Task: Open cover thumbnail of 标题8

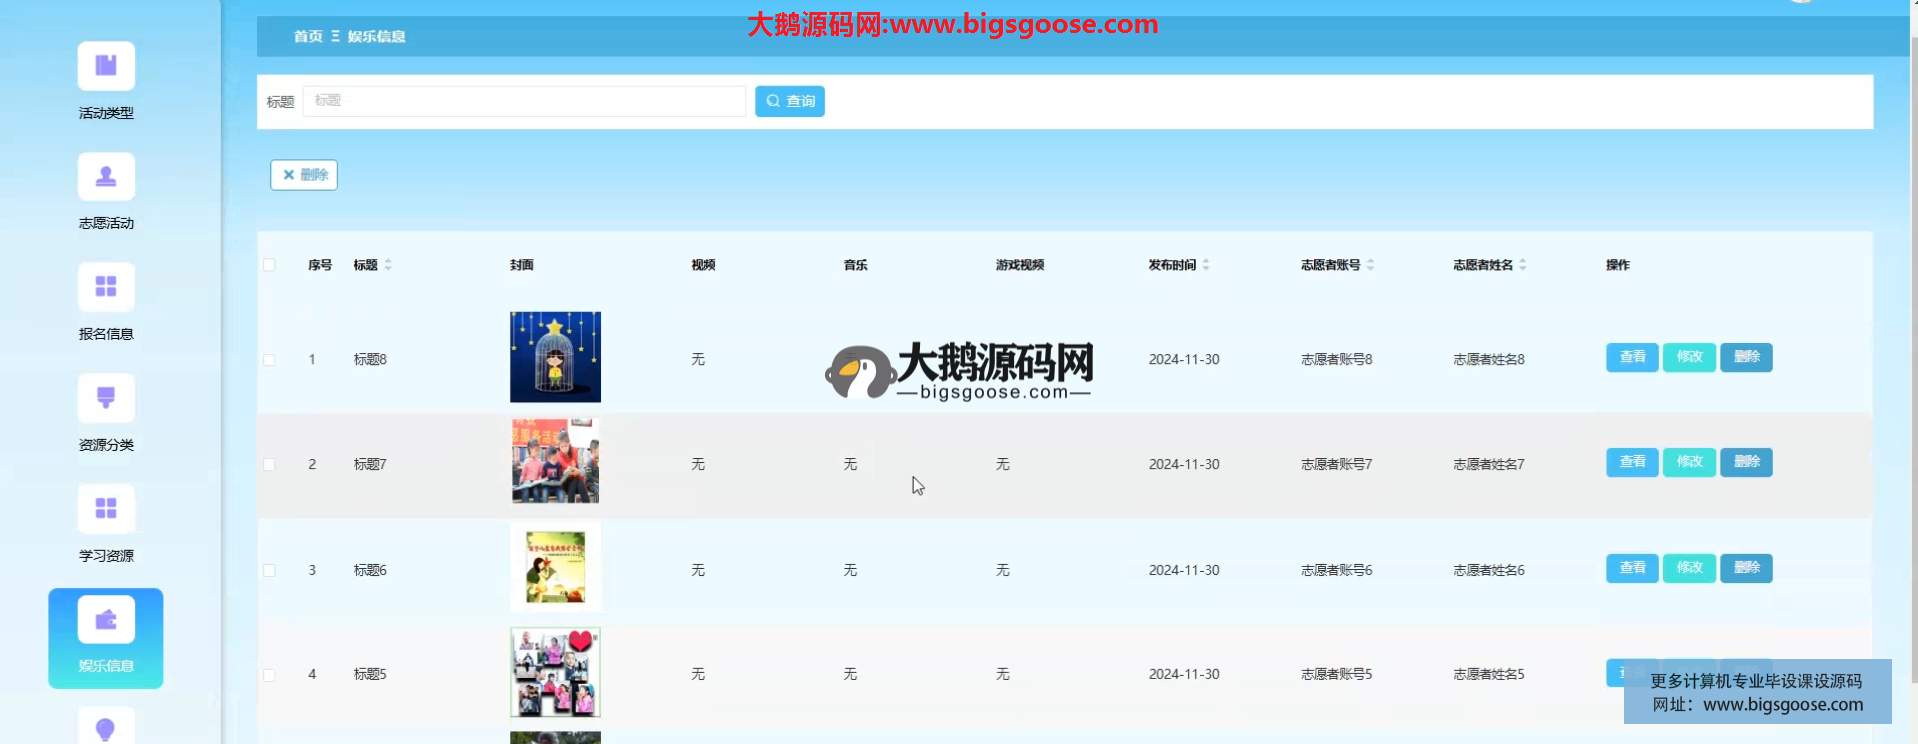Action: [555, 357]
